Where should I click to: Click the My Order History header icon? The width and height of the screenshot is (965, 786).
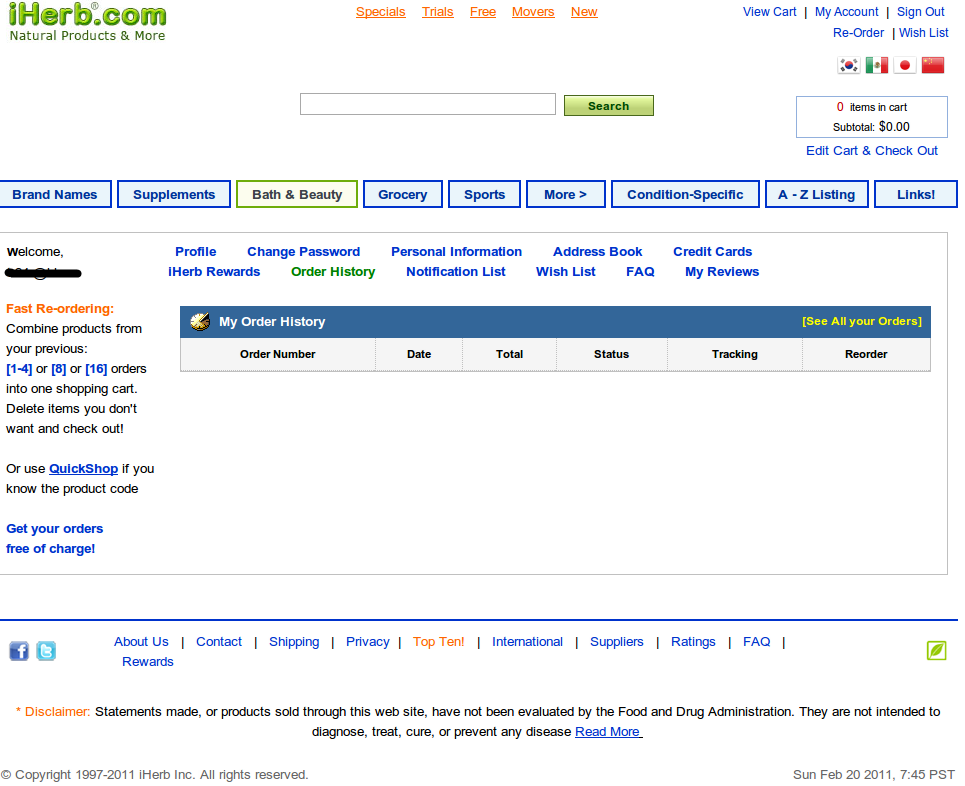coord(200,321)
